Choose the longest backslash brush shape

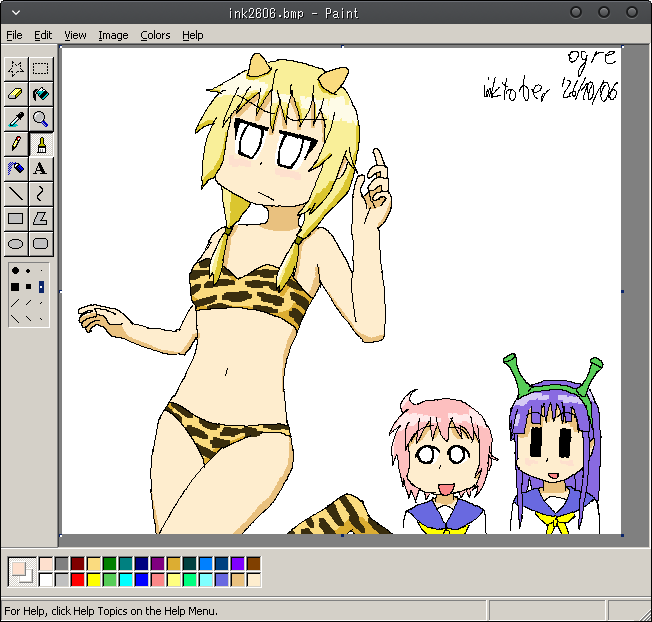15,319
